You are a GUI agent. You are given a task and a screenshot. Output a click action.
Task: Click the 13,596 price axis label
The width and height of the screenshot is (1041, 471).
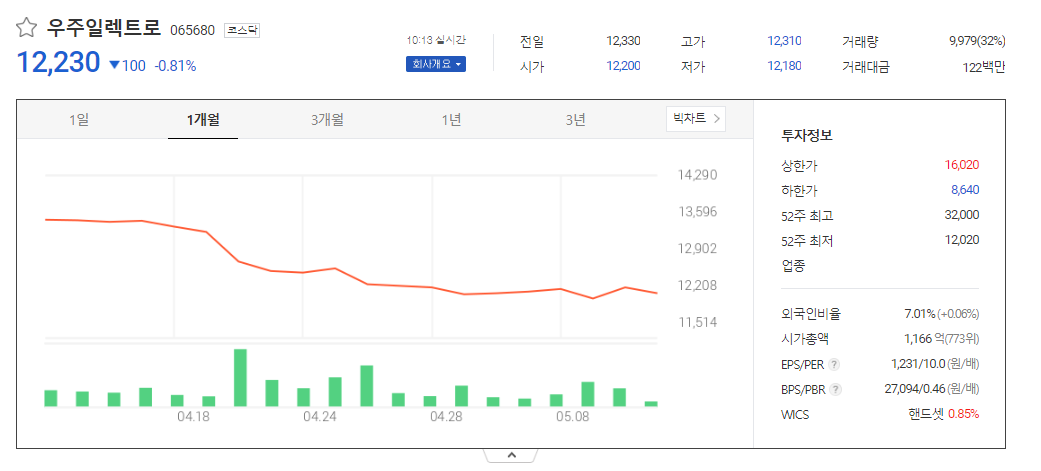(x=697, y=212)
